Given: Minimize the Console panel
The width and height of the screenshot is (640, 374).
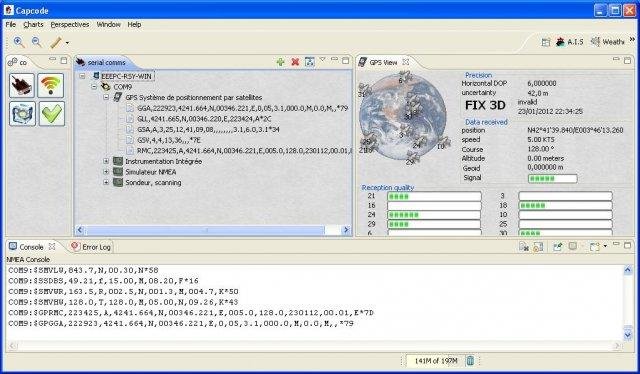Looking at the screenshot, I should tap(616, 244).
